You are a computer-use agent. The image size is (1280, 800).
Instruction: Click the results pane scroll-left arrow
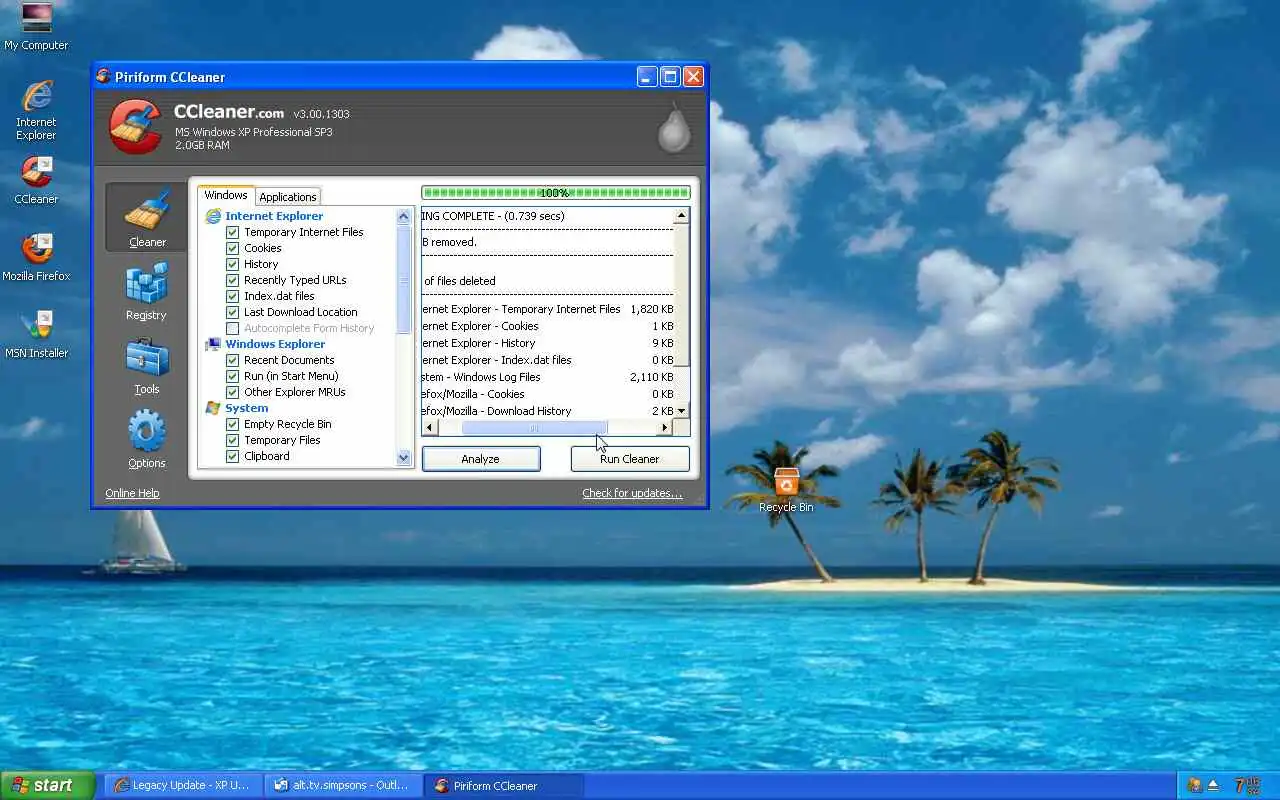(430, 428)
